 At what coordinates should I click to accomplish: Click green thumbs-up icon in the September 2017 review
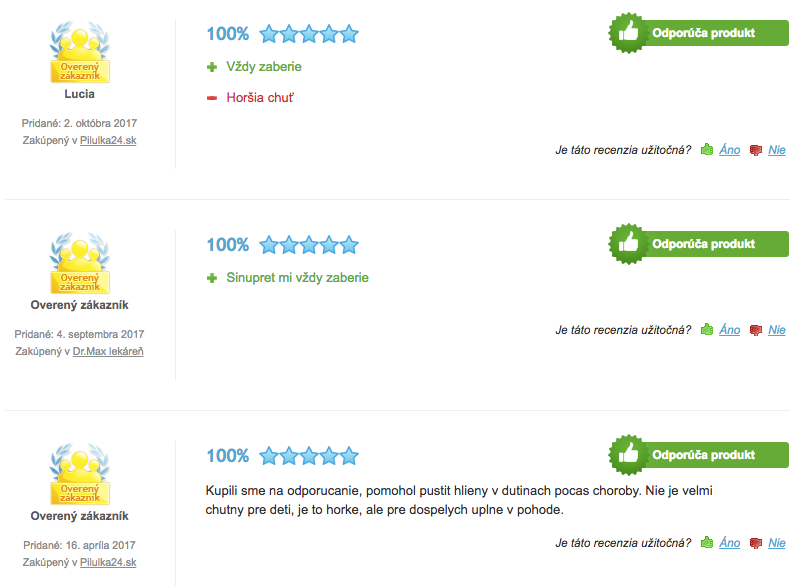(x=707, y=329)
